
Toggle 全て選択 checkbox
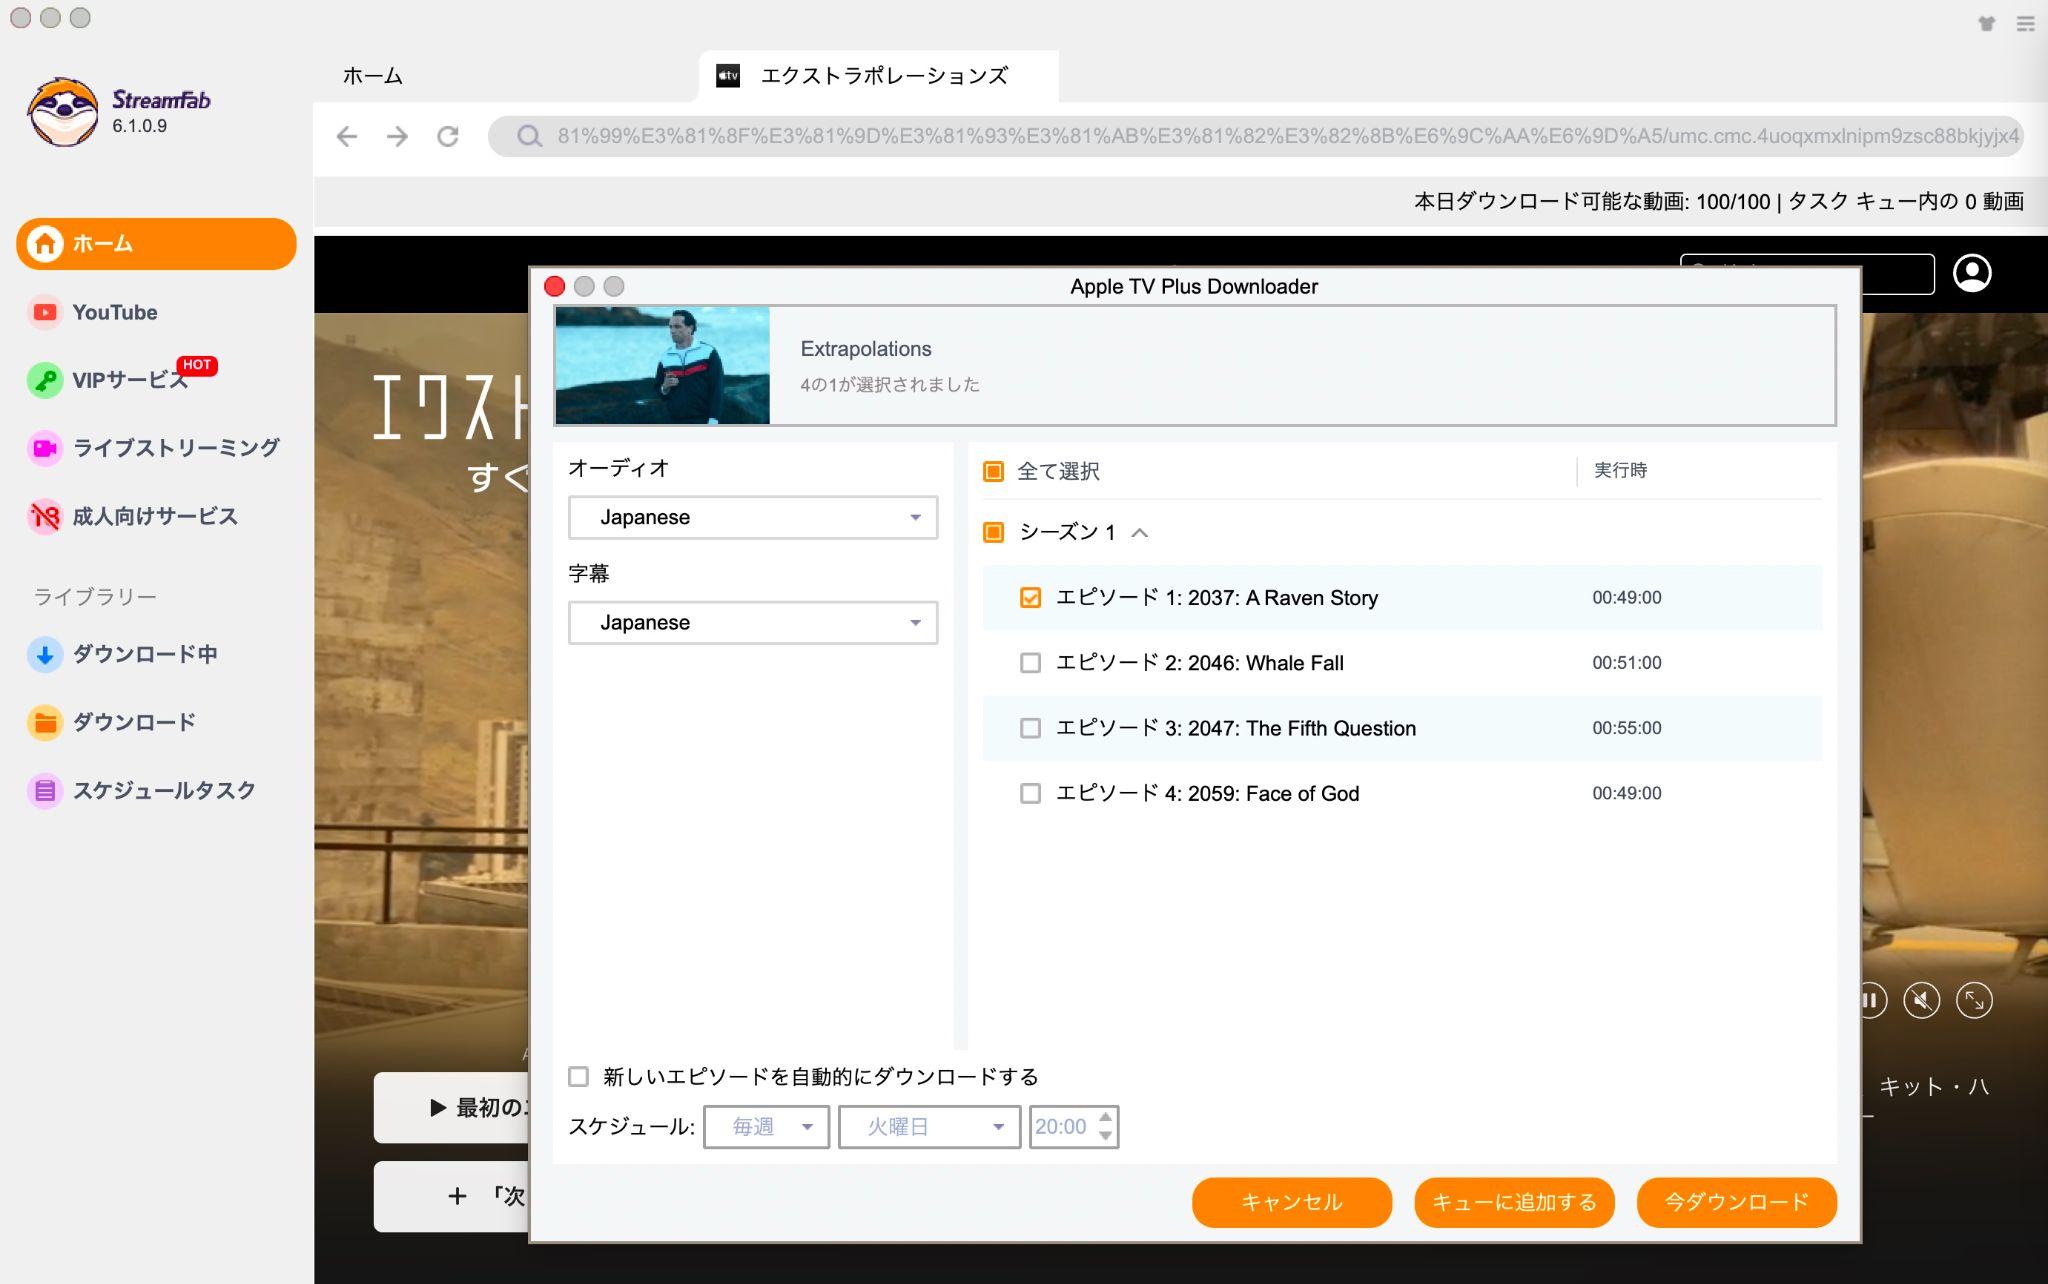[x=993, y=471]
